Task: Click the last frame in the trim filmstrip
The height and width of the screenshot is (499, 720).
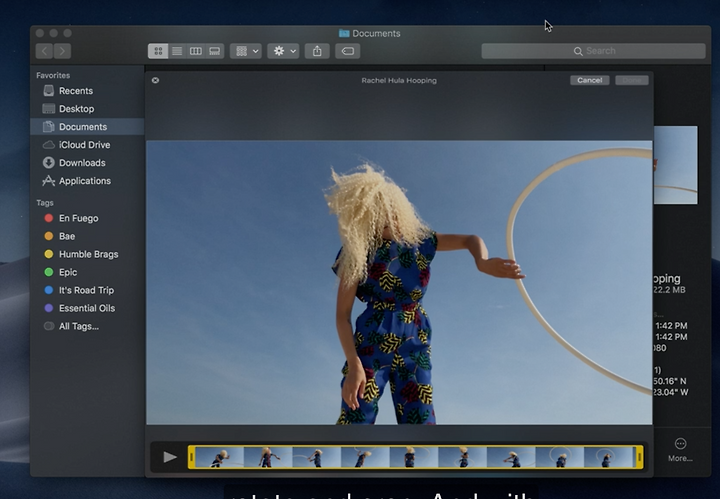Action: [x=609, y=457]
